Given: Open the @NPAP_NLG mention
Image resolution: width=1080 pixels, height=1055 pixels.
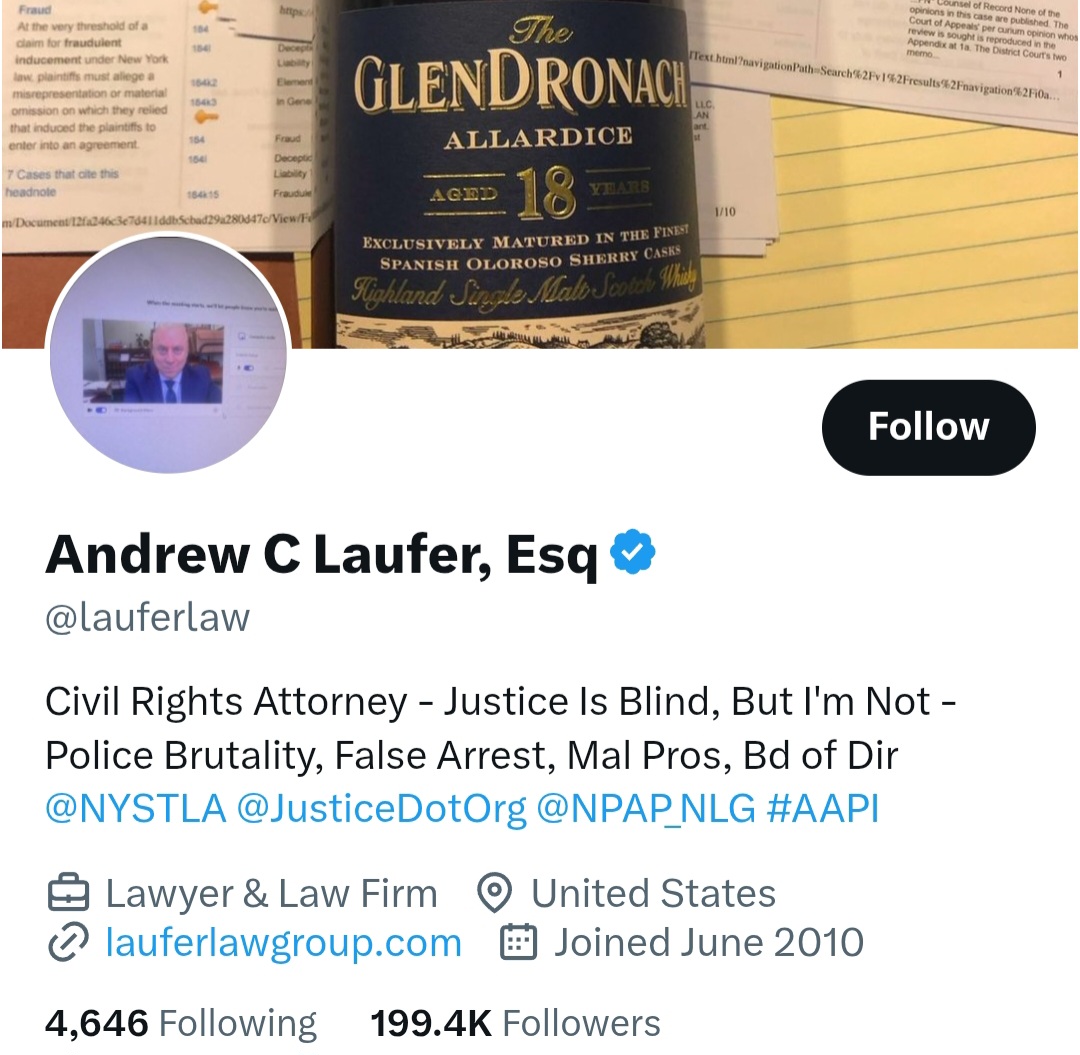Looking at the screenshot, I should click(x=645, y=808).
